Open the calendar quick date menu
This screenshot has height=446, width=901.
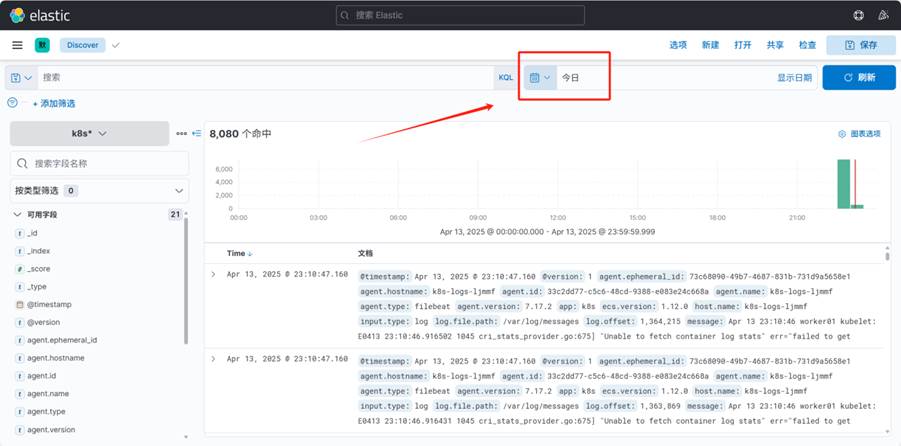(x=540, y=77)
